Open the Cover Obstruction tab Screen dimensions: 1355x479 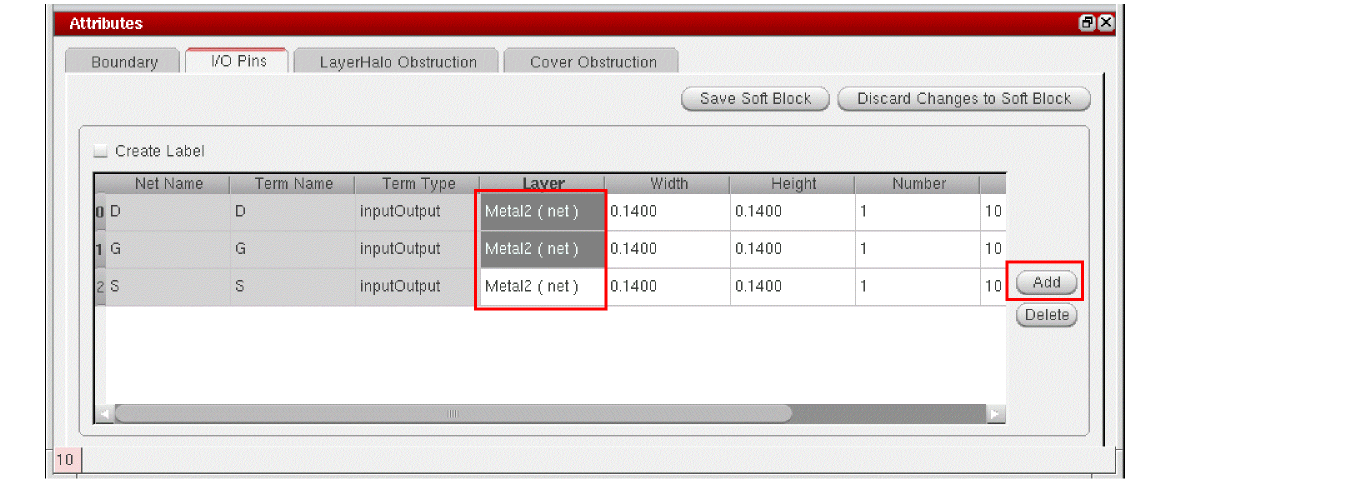593,61
